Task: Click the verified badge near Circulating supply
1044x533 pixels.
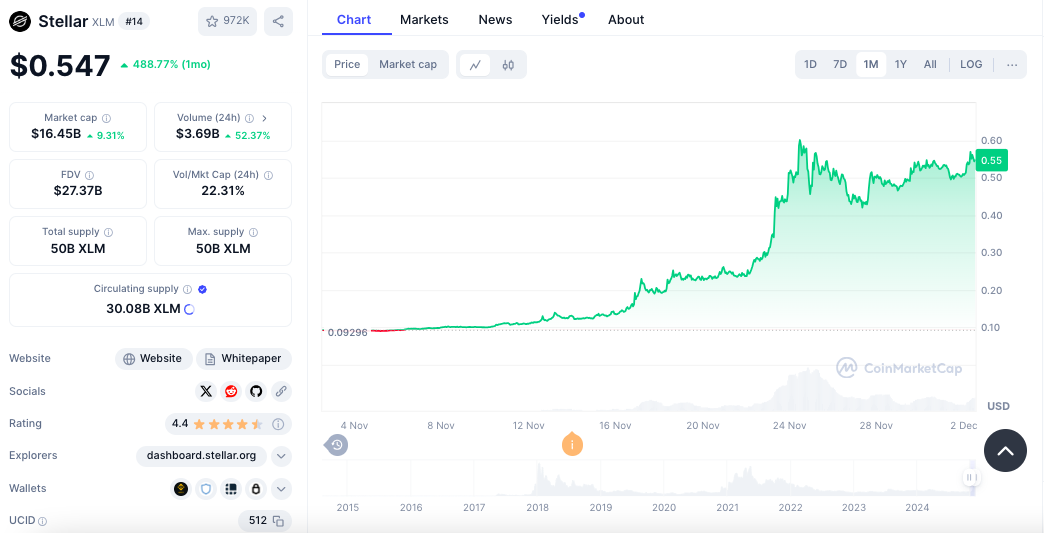Action: coord(202,289)
